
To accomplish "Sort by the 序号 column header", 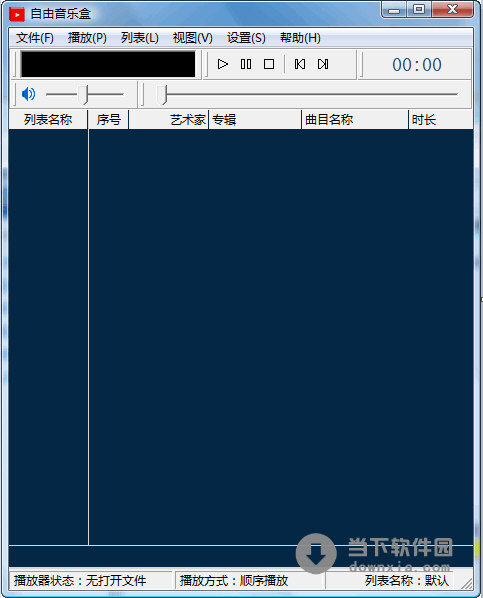I will pyautogui.click(x=109, y=120).
